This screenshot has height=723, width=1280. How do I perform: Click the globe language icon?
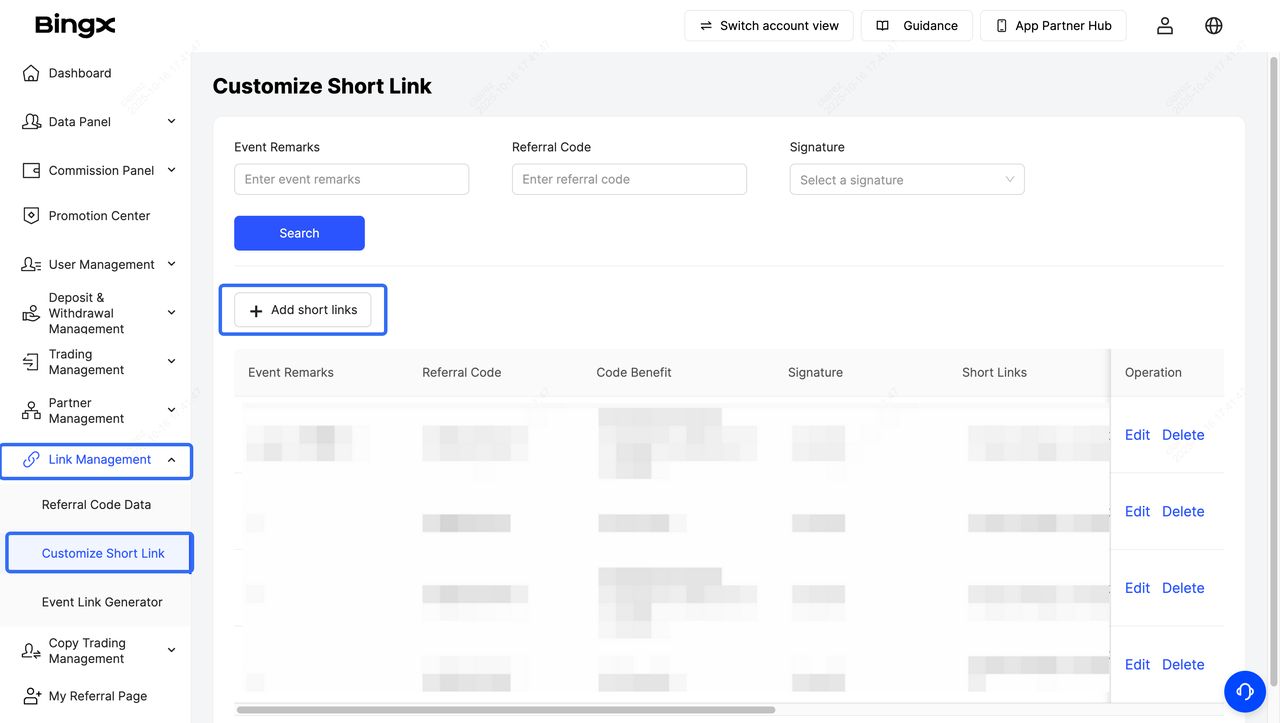(x=1214, y=26)
